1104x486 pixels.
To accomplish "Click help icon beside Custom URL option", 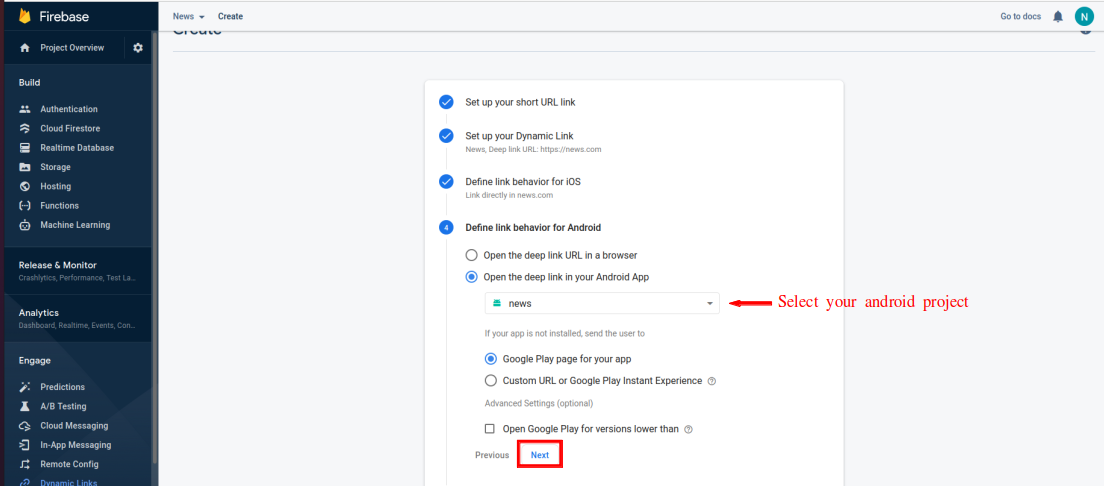I will click(x=712, y=381).
